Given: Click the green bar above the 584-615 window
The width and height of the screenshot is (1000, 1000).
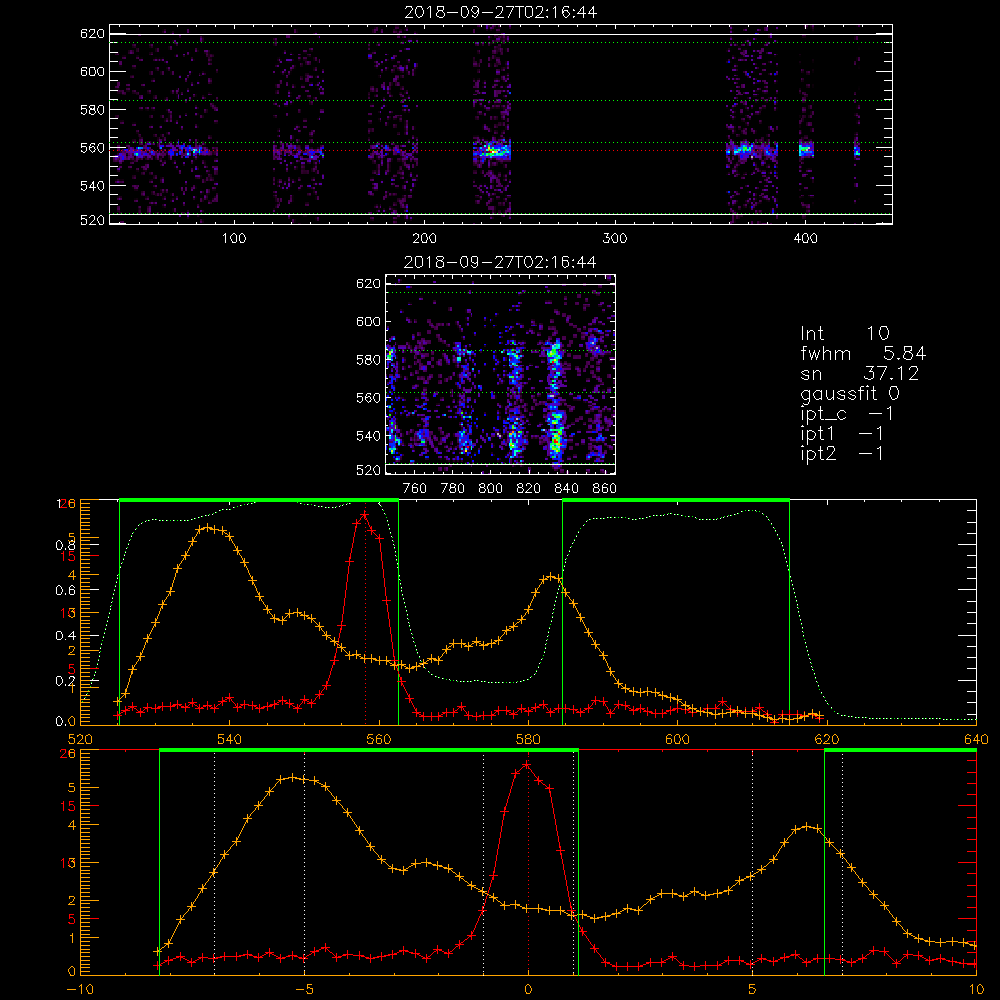Looking at the screenshot, I should pos(676,501).
